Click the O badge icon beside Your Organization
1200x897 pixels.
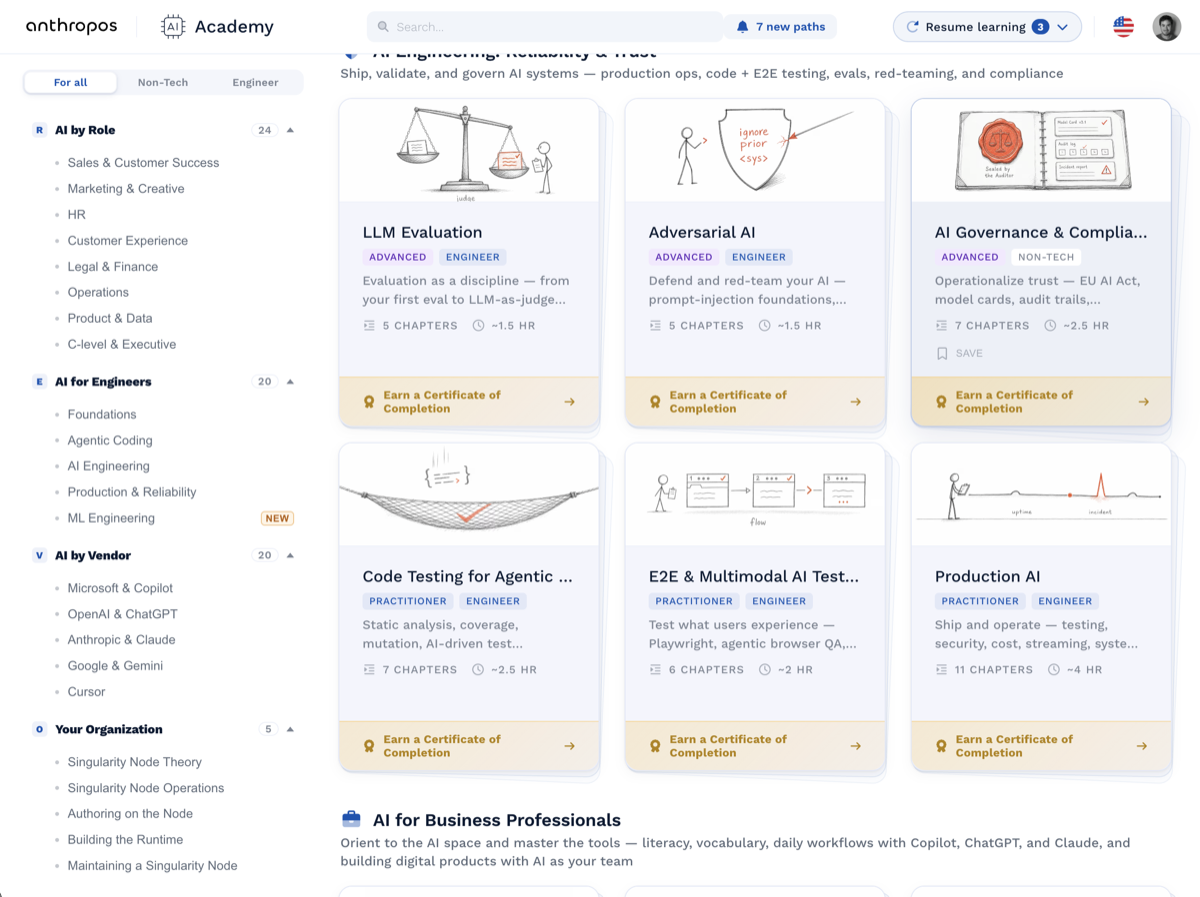(40, 730)
